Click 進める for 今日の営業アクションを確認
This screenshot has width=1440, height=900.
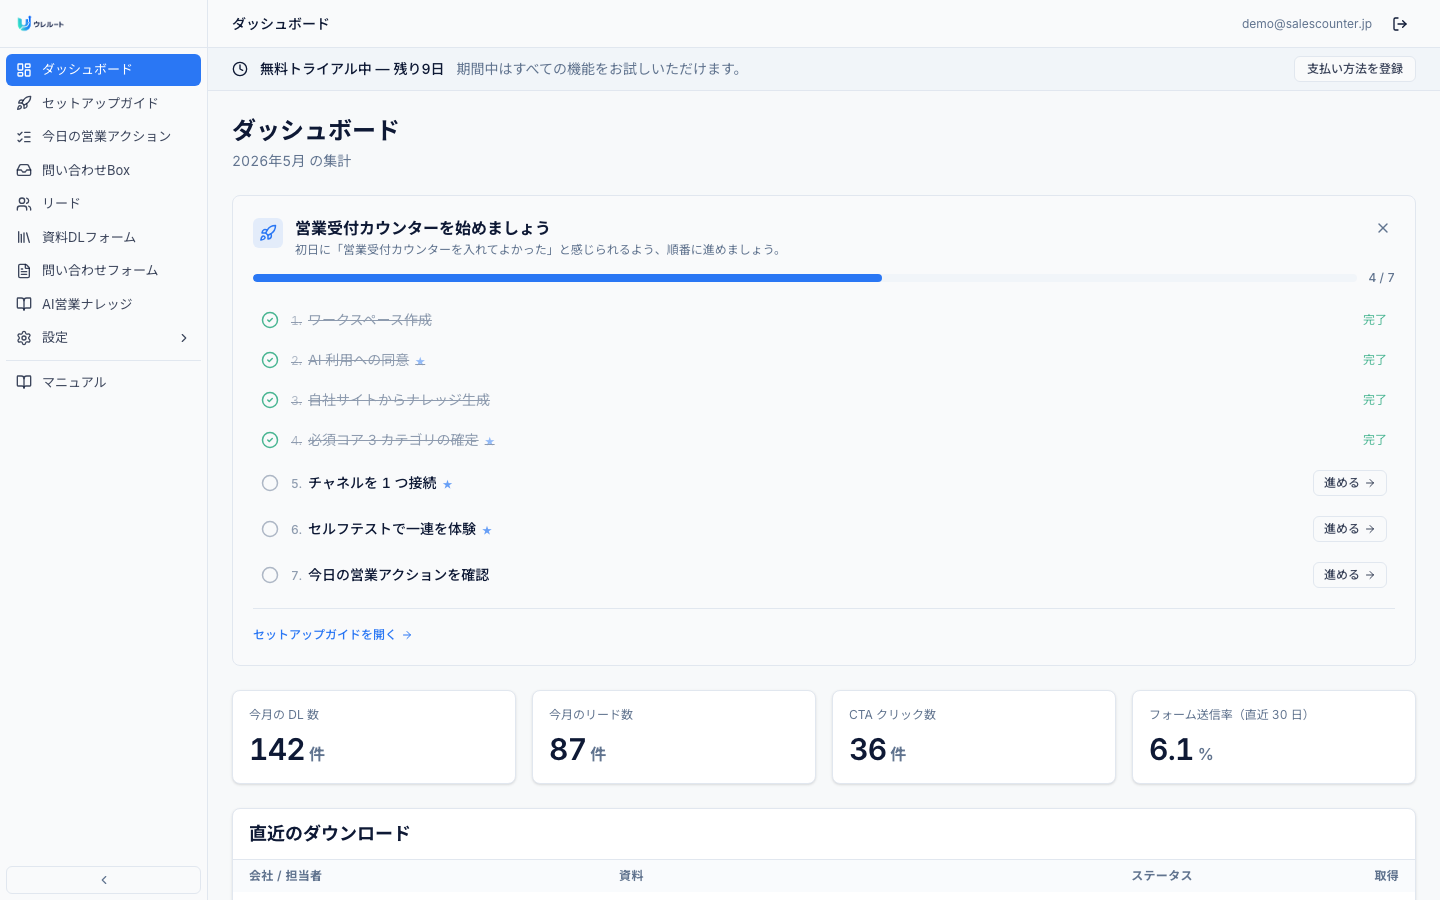coord(1350,575)
